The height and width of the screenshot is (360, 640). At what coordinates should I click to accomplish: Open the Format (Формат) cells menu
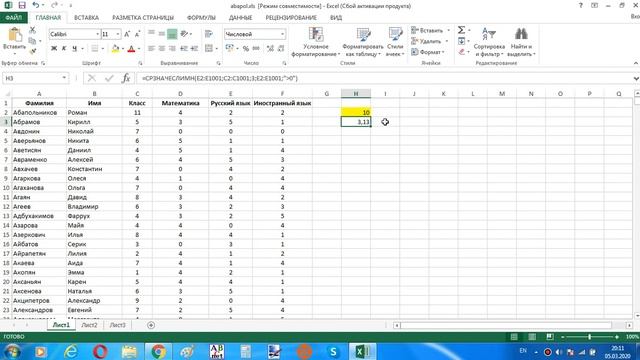428,52
